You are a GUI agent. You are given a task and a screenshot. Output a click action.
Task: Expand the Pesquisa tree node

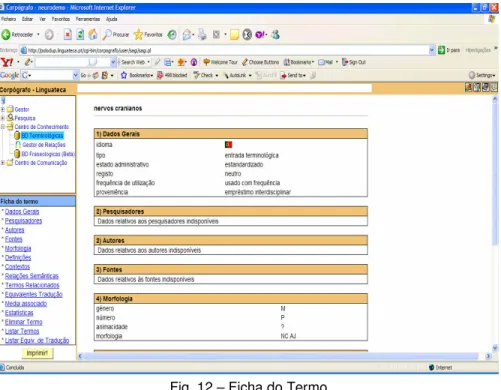click(x=3, y=118)
